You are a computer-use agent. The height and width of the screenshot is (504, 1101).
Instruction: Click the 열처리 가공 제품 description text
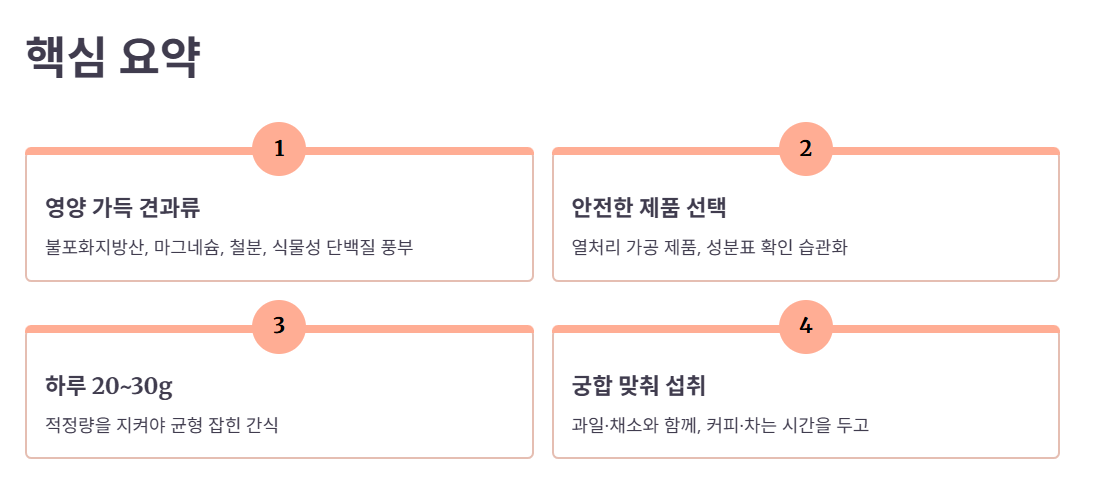point(711,247)
